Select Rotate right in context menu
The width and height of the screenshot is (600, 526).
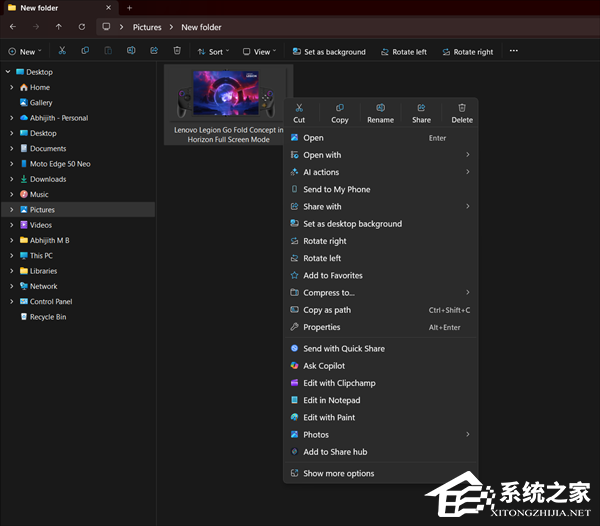click(x=380, y=241)
